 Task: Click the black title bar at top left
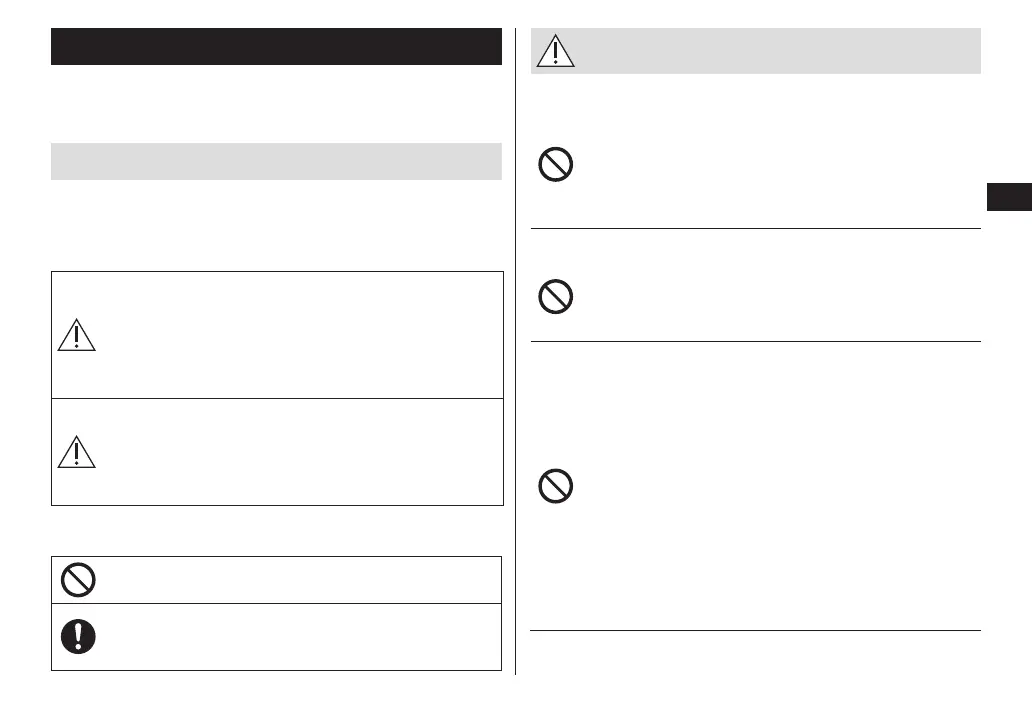(x=276, y=47)
